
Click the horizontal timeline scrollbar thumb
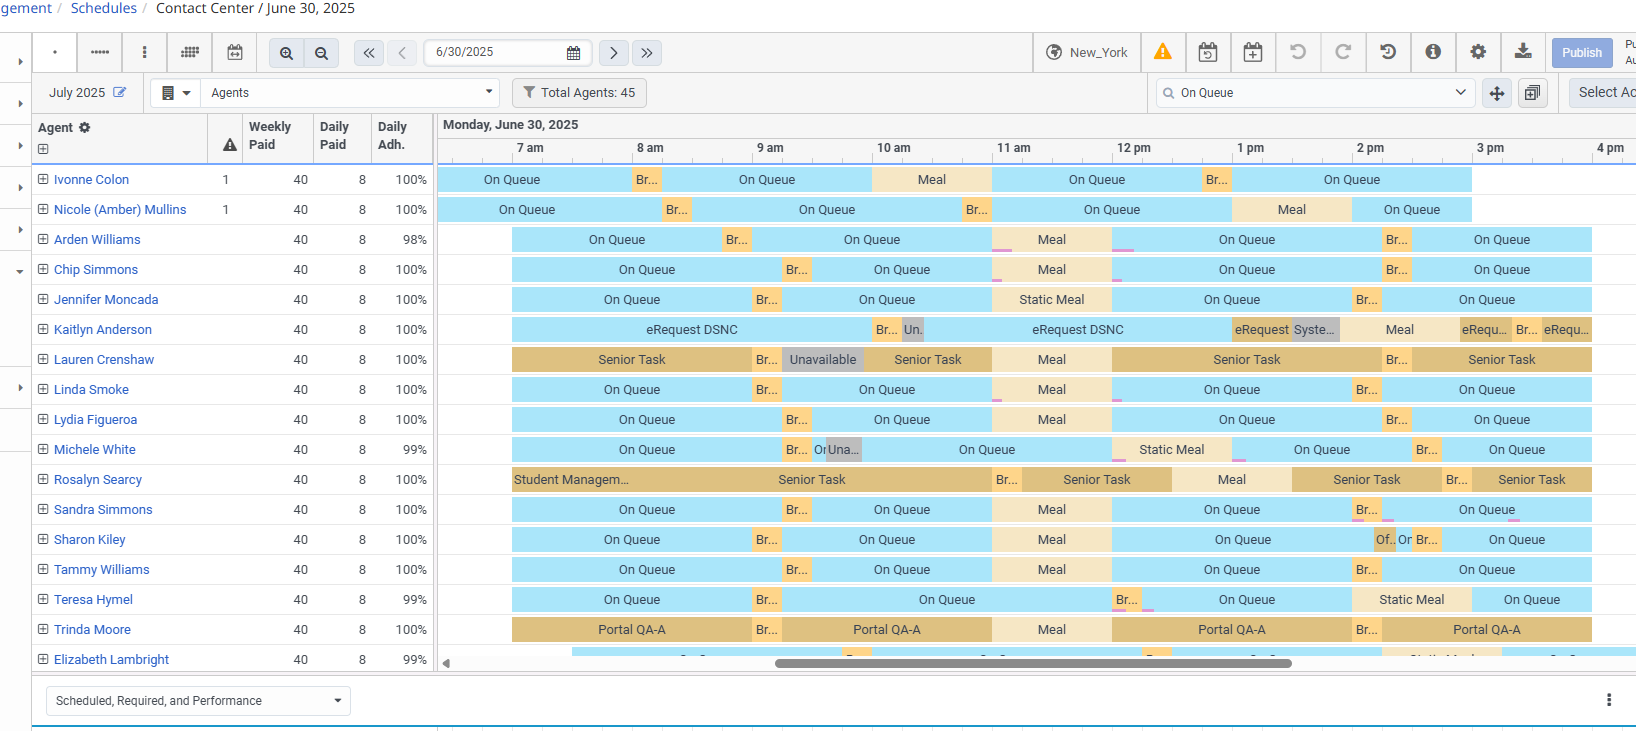(x=1033, y=663)
